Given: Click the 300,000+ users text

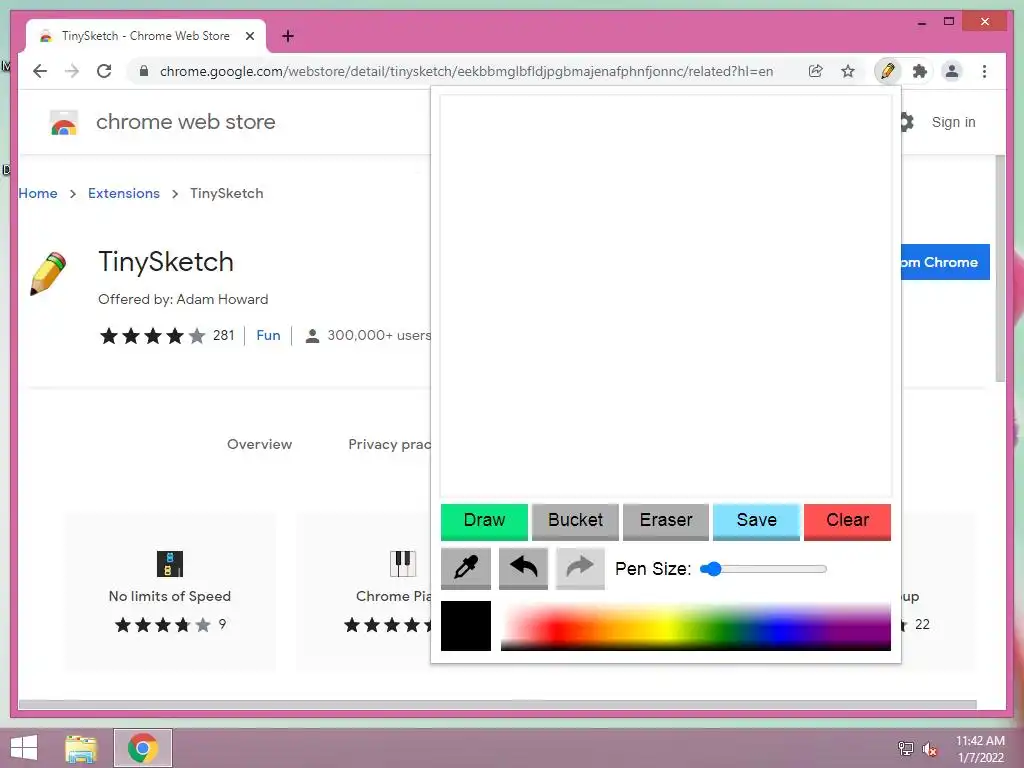Looking at the screenshot, I should tap(379, 335).
